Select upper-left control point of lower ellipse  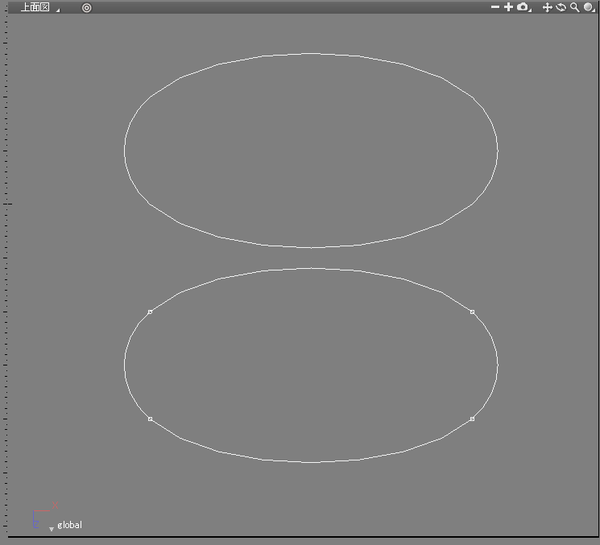(150, 312)
